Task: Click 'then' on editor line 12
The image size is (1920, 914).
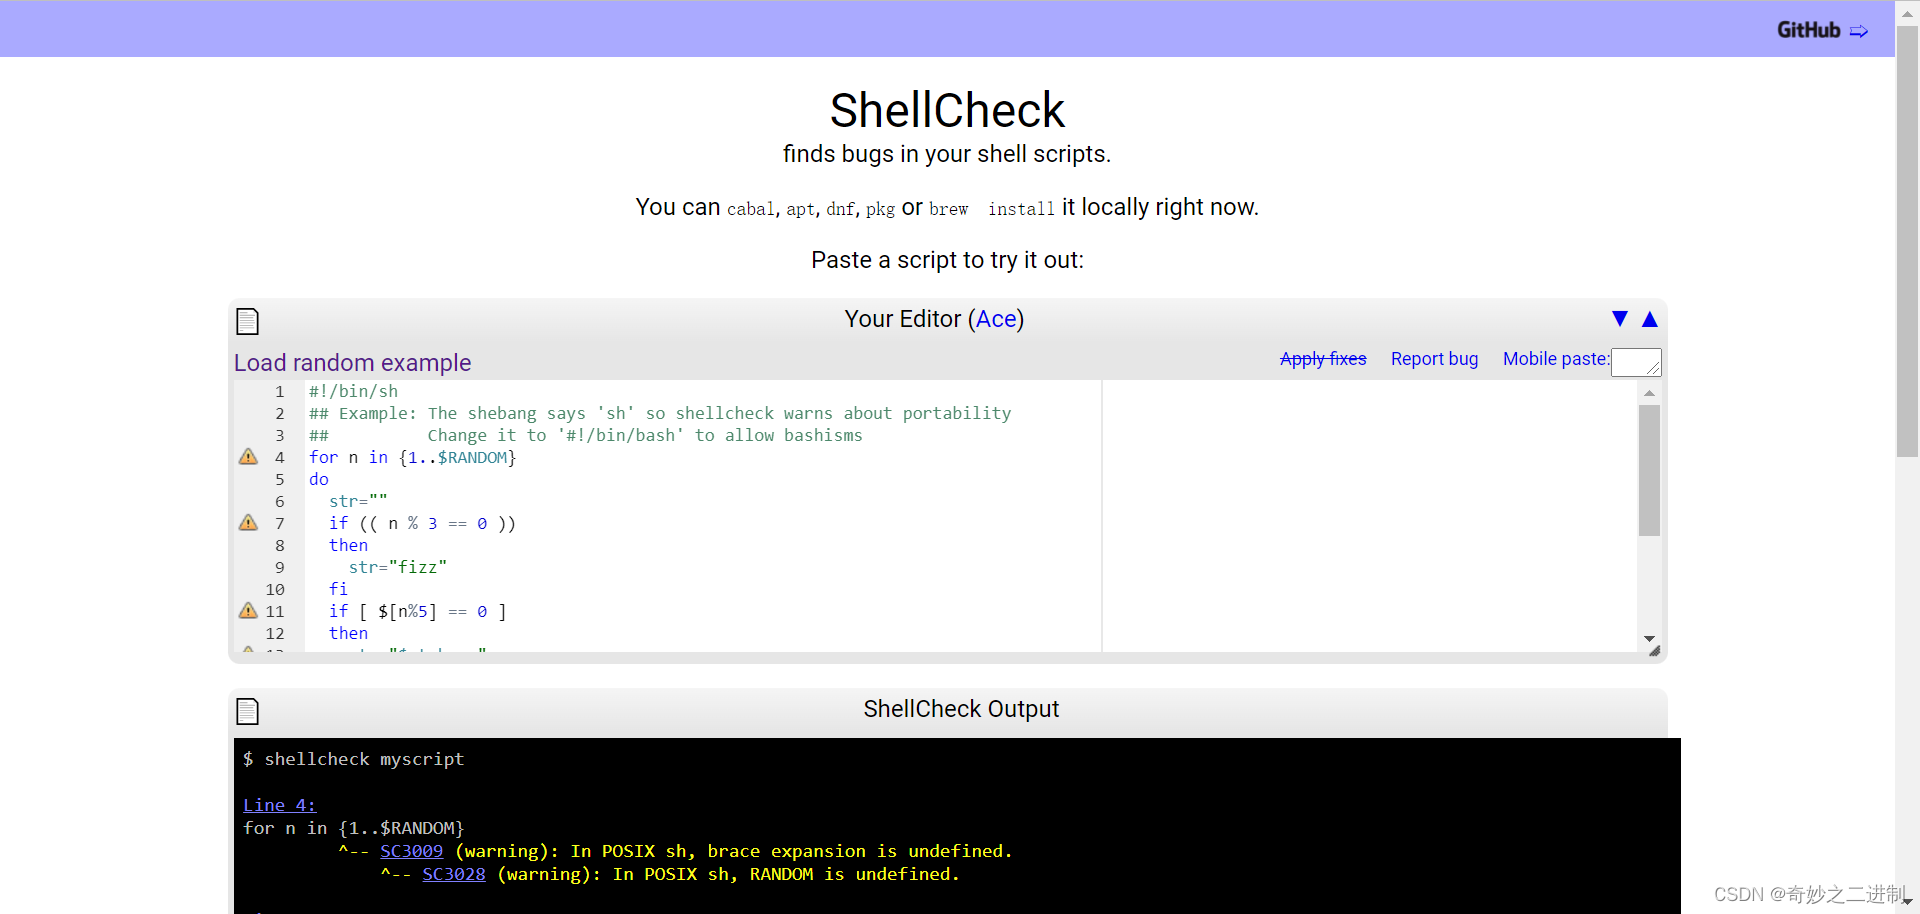Action: [348, 633]
